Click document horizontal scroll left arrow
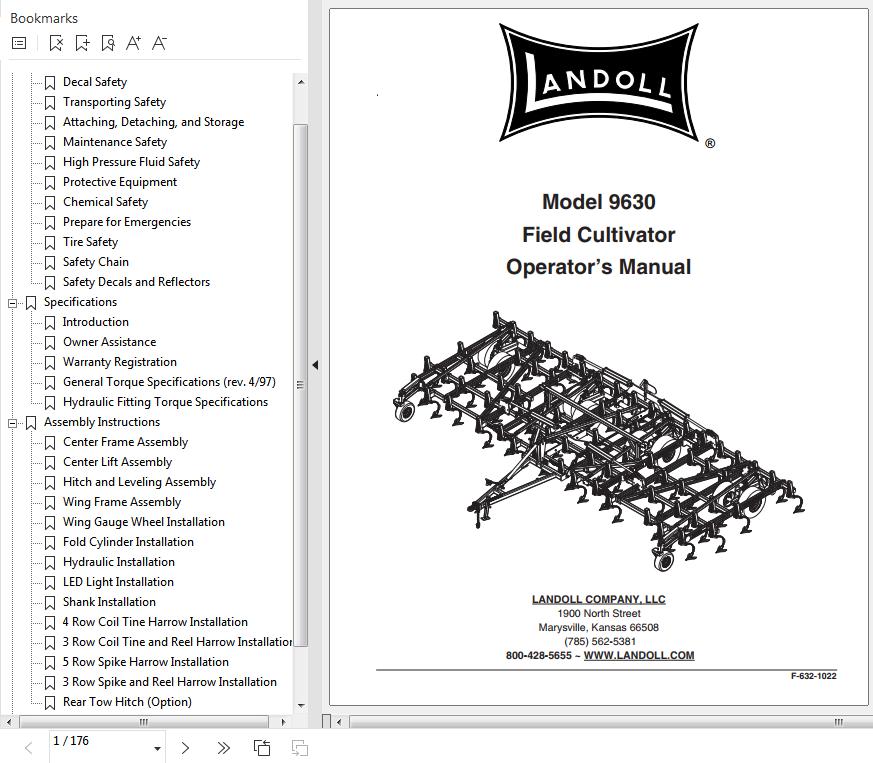873x763 pixels. tap(339, 722)
